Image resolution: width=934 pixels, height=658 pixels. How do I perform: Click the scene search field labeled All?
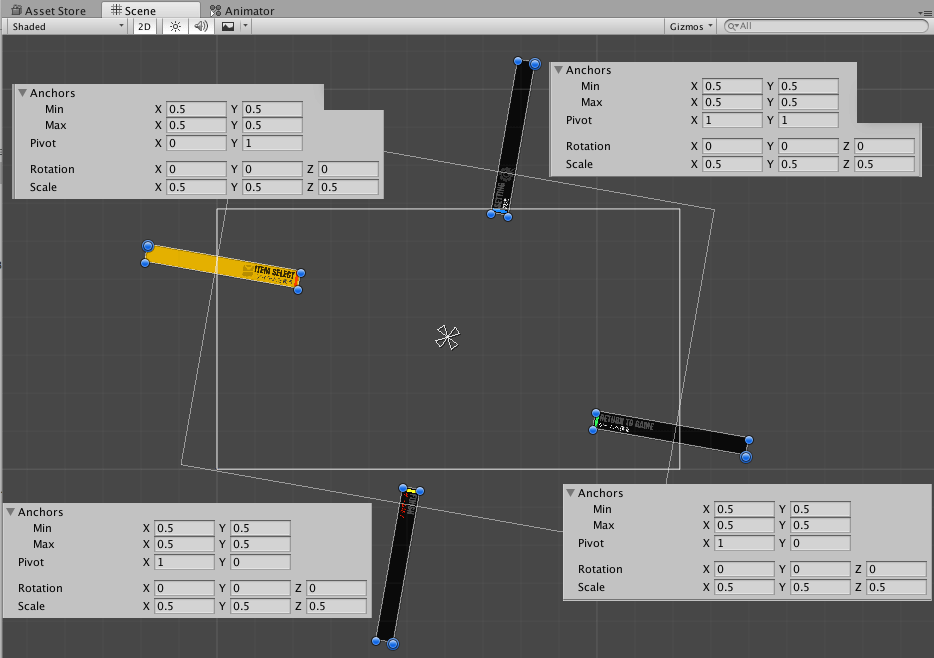point(826,26)
